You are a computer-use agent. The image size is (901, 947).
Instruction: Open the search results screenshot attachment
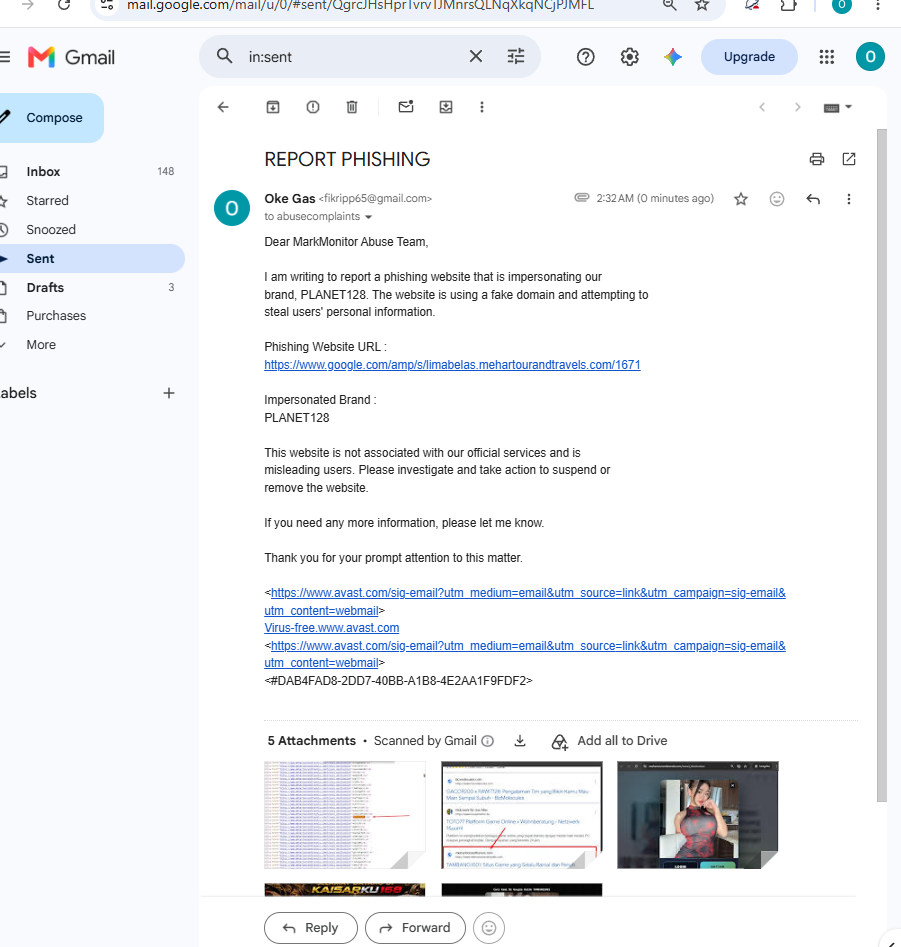522,815
